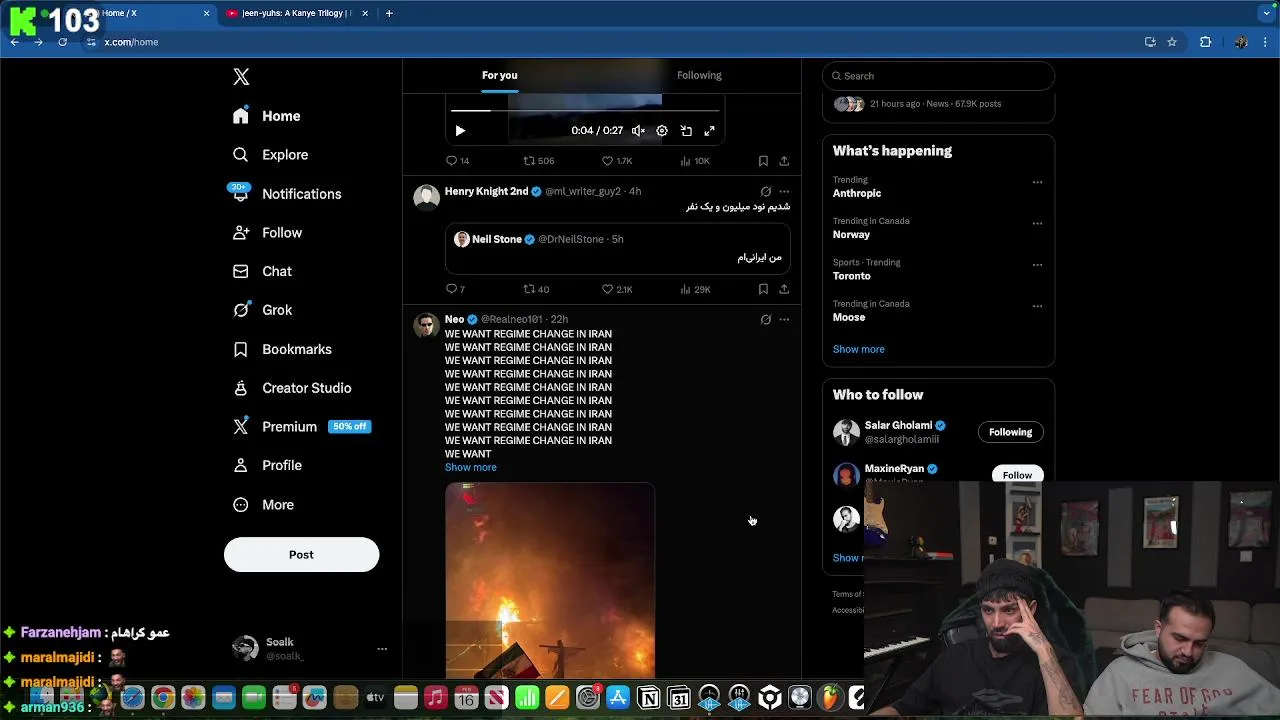Open more options on Henry Knight 2nd post

pyautogui.click(x=784, y=191)
